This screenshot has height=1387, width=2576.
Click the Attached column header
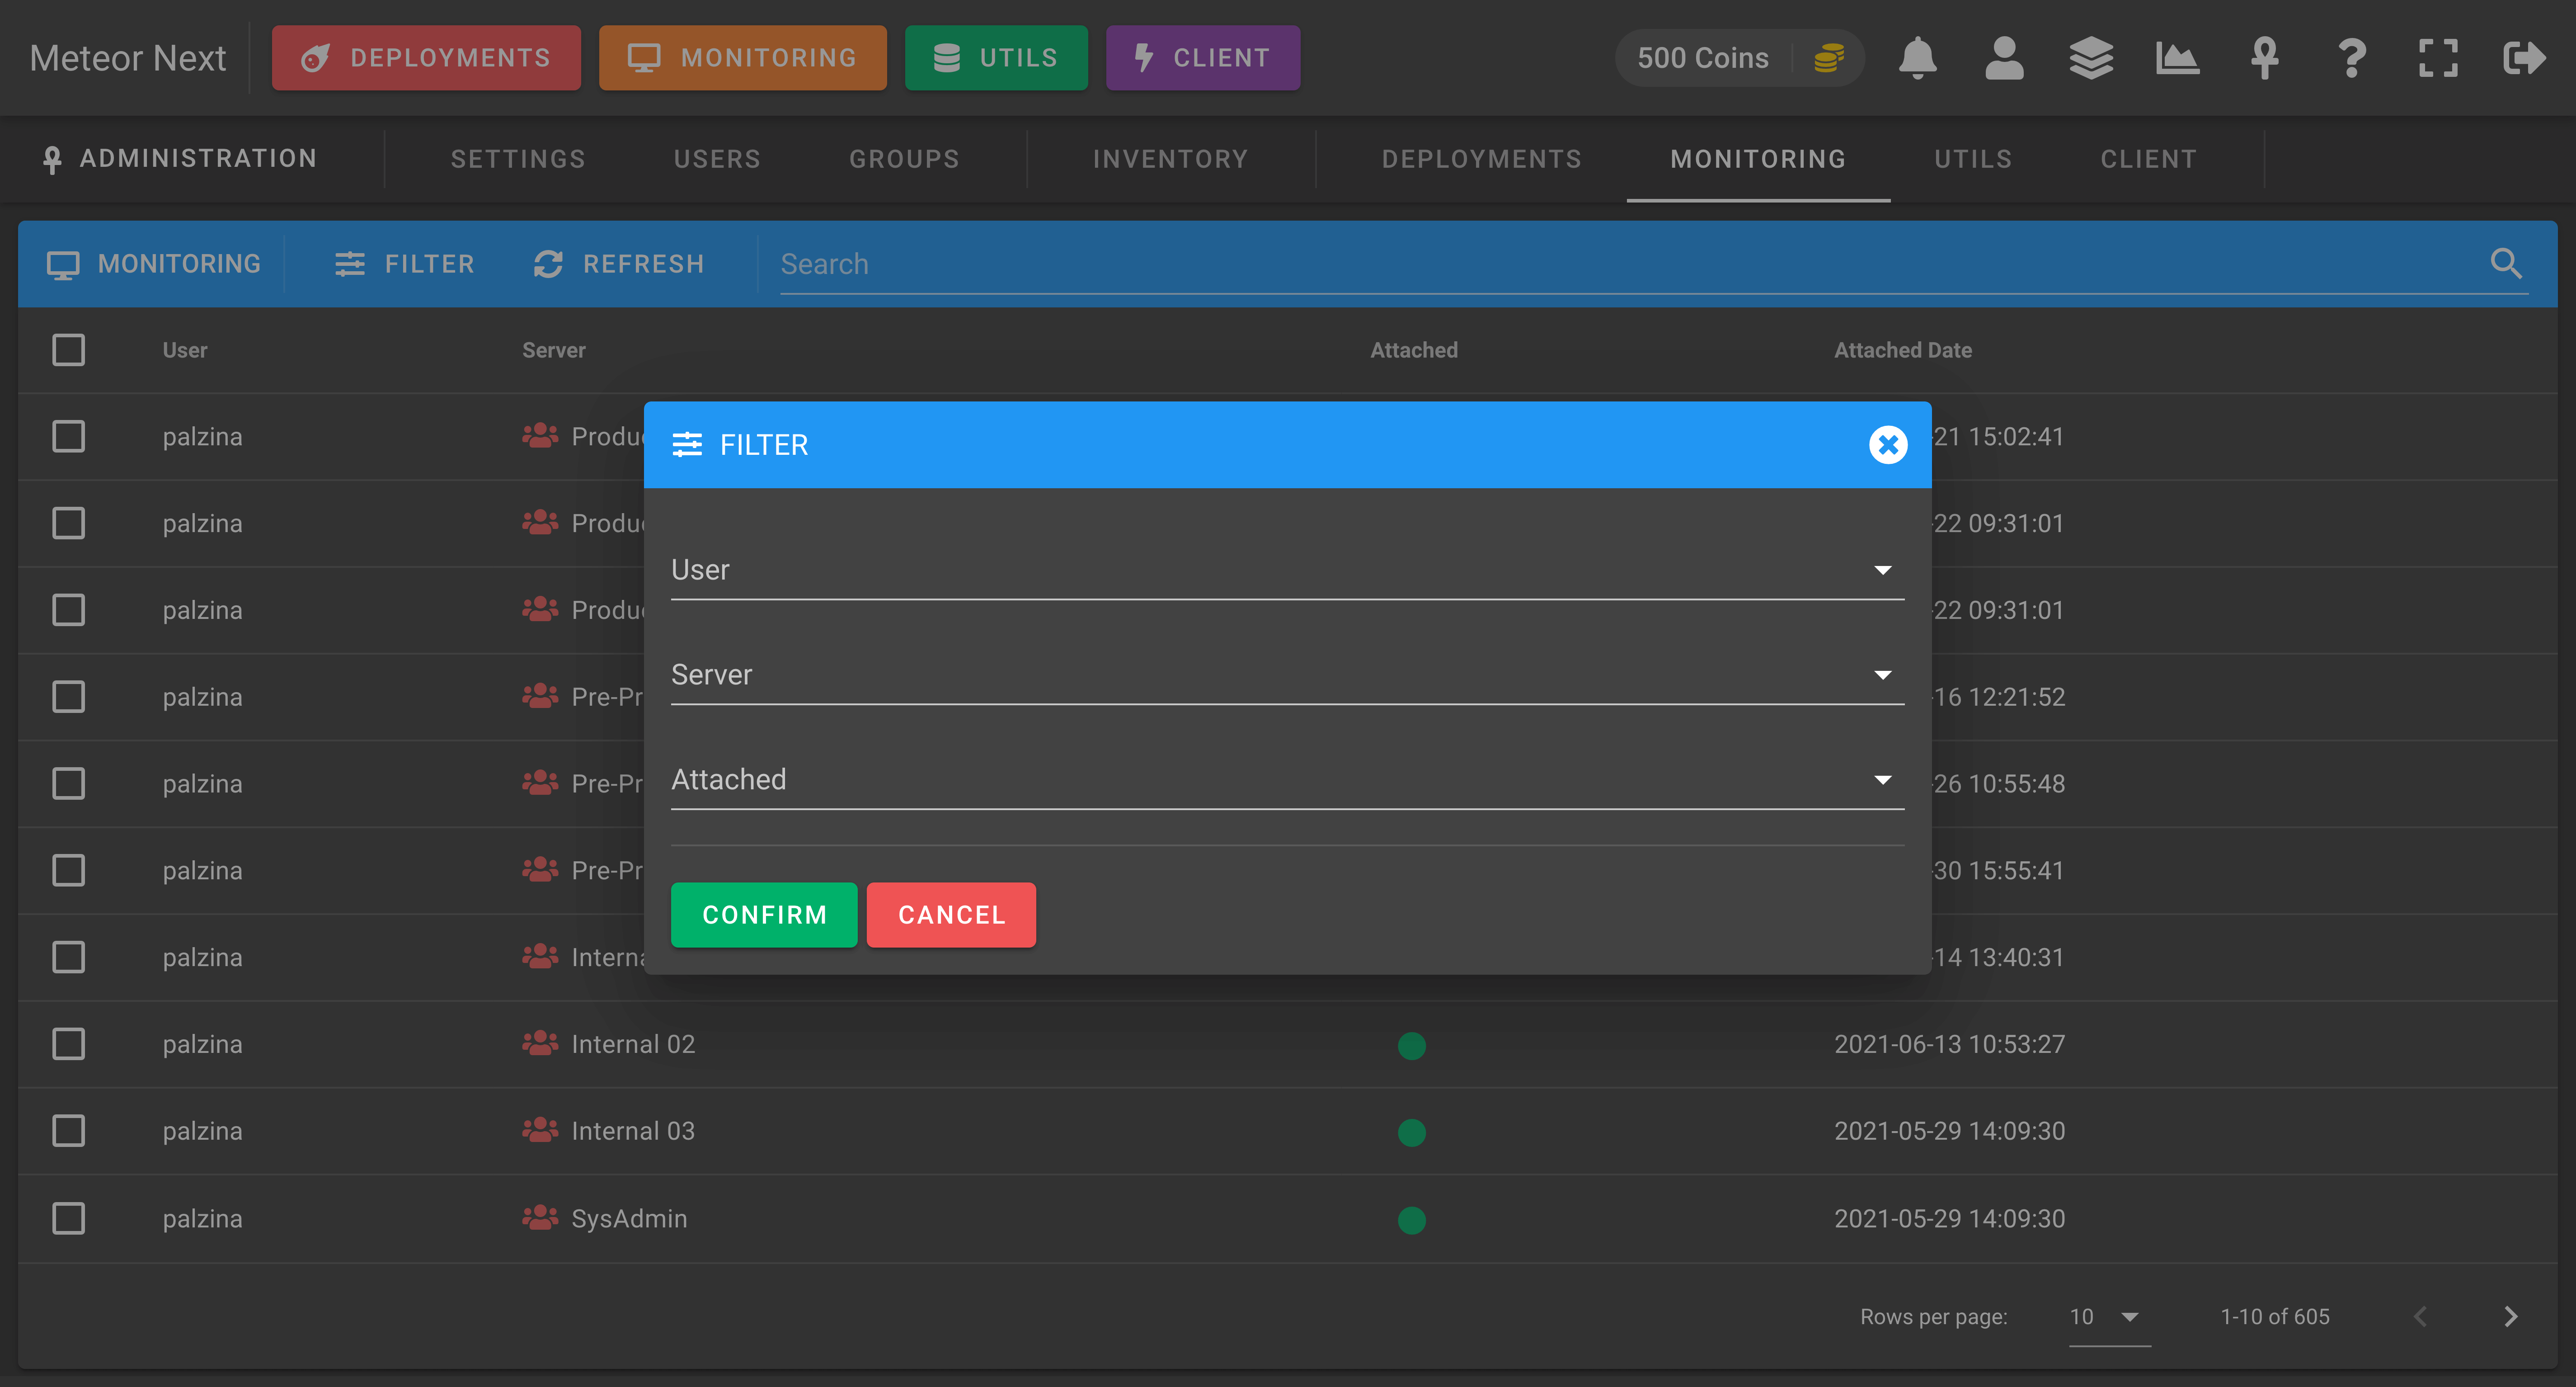(x=1413, y=350)
